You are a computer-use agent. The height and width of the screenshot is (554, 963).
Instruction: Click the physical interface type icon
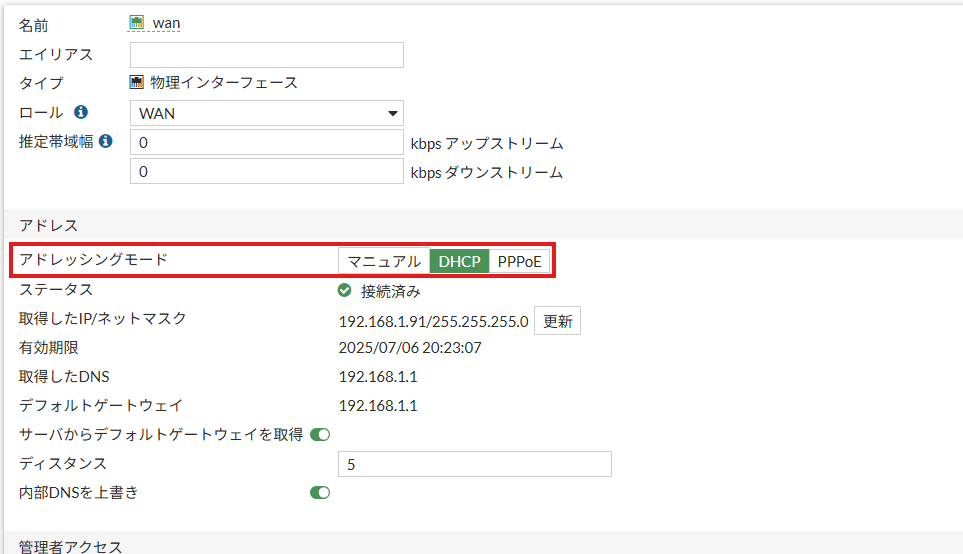136,82
